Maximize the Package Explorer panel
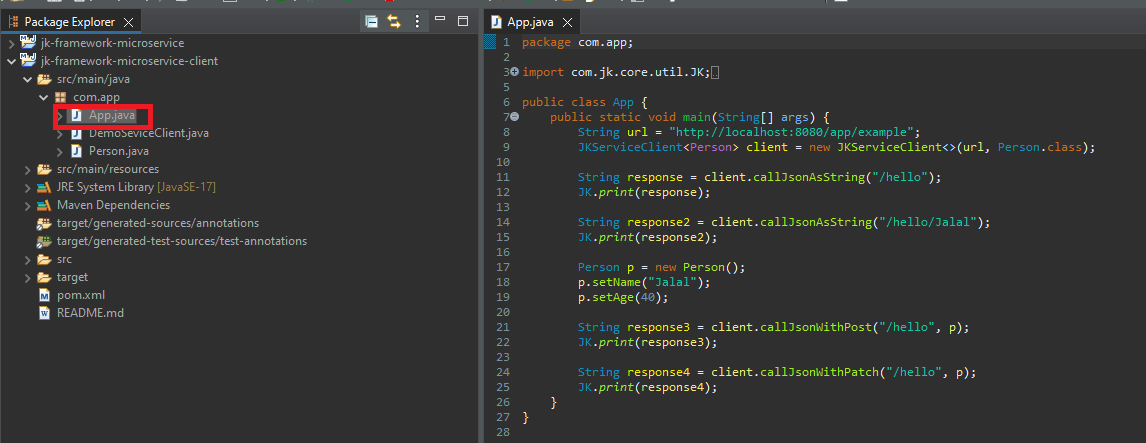 463,21
